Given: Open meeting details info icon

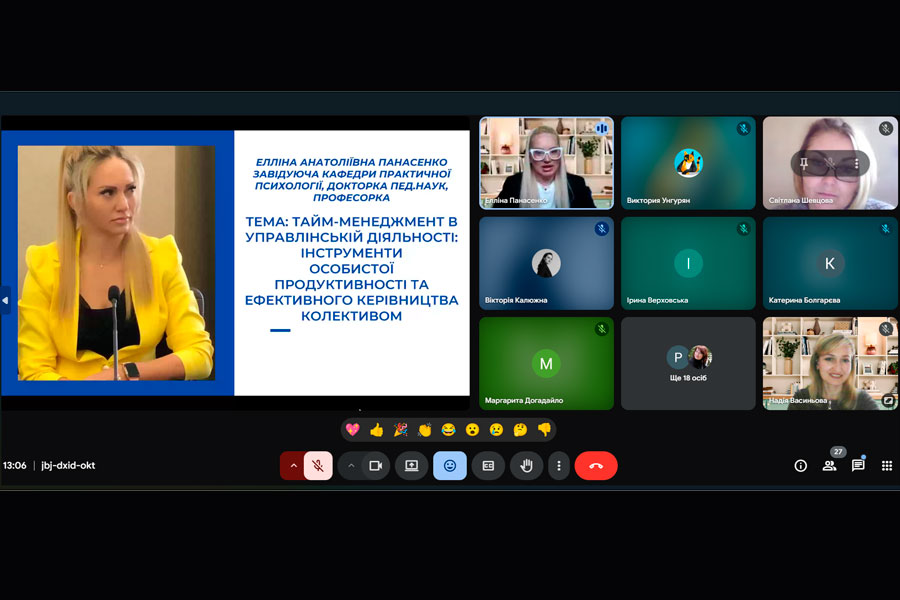Looking at the screenshot, I should point(801,466).
